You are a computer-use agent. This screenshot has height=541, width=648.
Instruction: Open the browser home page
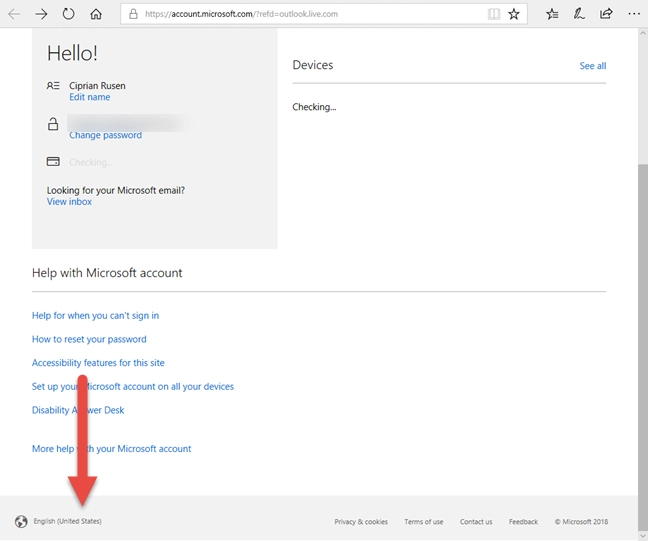tap(96, 14)
